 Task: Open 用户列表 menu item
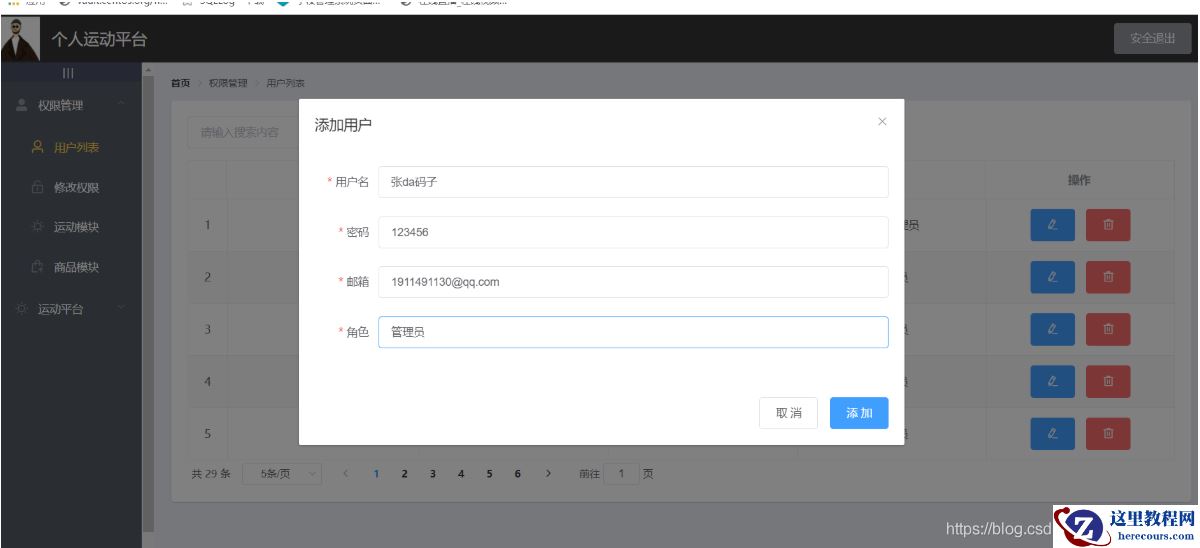[x=71, y=147]
